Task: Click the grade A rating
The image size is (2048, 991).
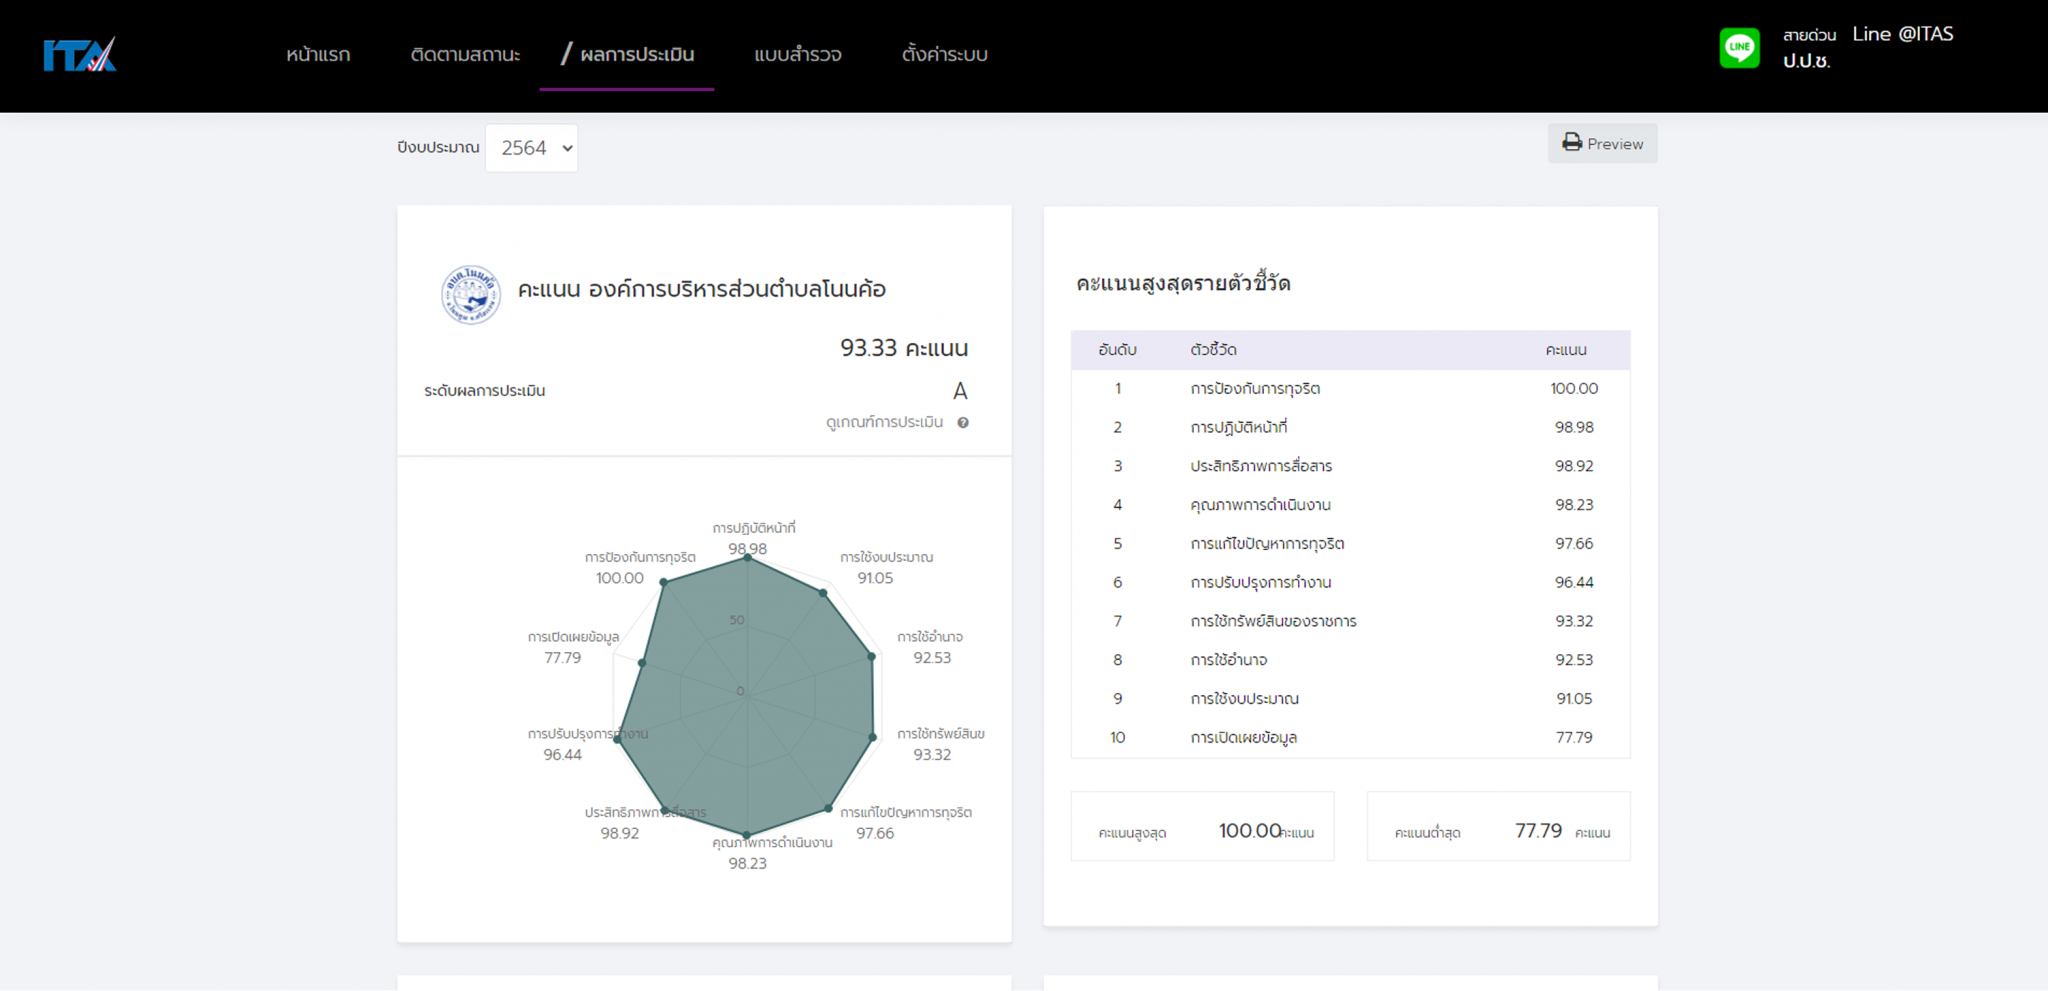Action: pos(960,391)
